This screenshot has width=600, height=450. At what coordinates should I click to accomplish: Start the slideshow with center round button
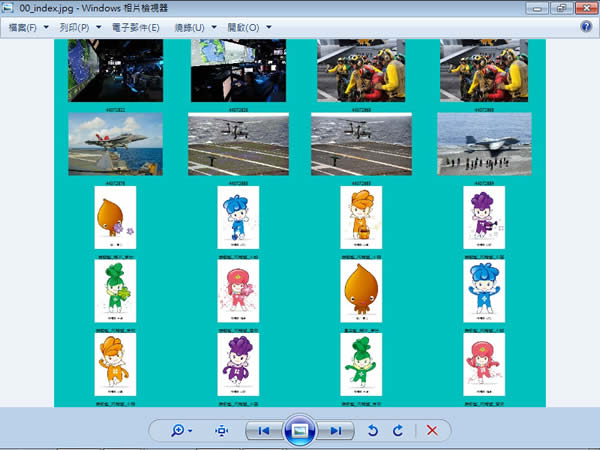(x=300, y=430)
